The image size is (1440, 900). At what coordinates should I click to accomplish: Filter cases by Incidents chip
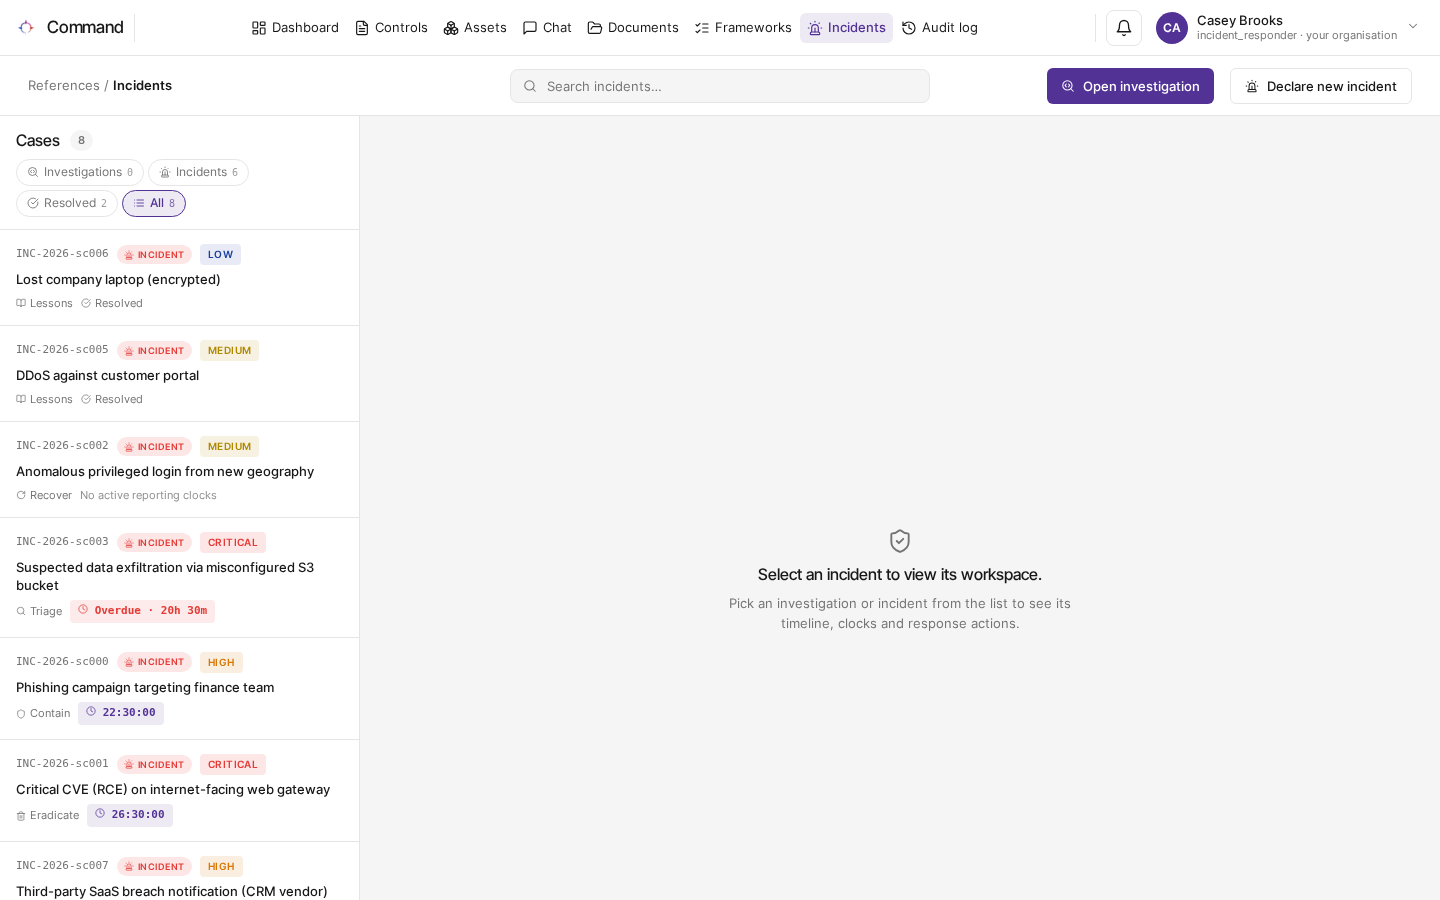click(x=198, y=172)
